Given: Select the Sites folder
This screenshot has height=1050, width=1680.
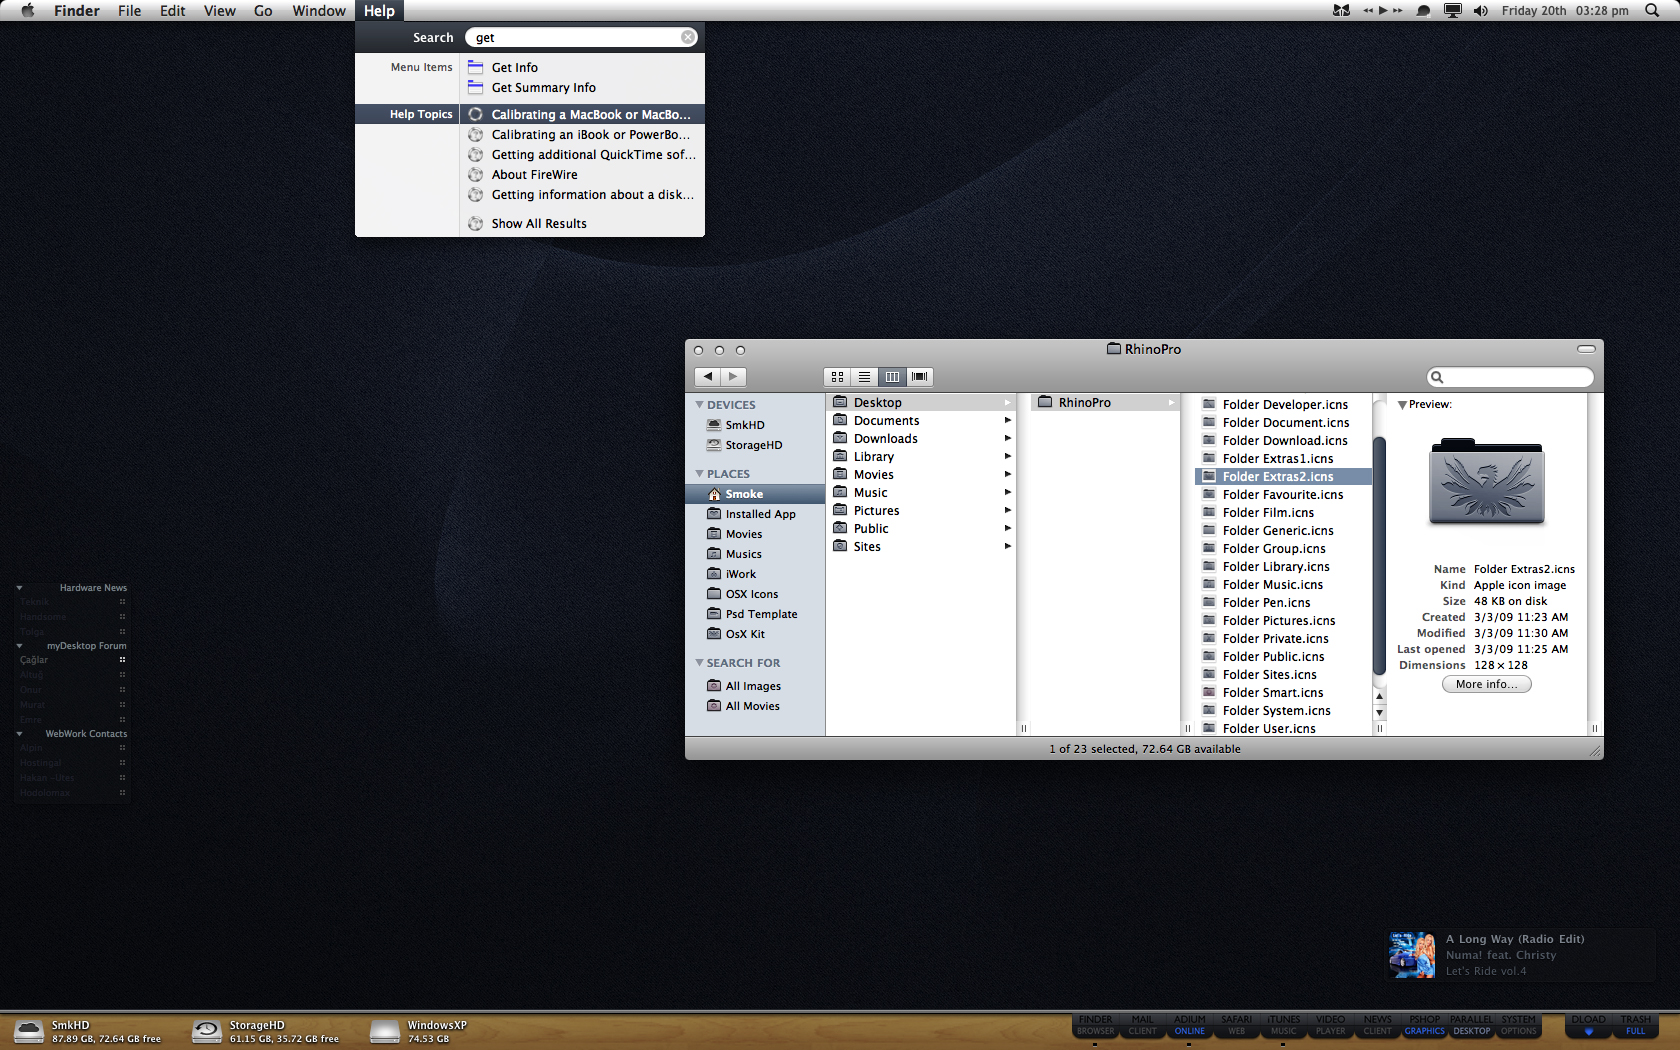Looking at the screenshot, I should tap(921, 547).
